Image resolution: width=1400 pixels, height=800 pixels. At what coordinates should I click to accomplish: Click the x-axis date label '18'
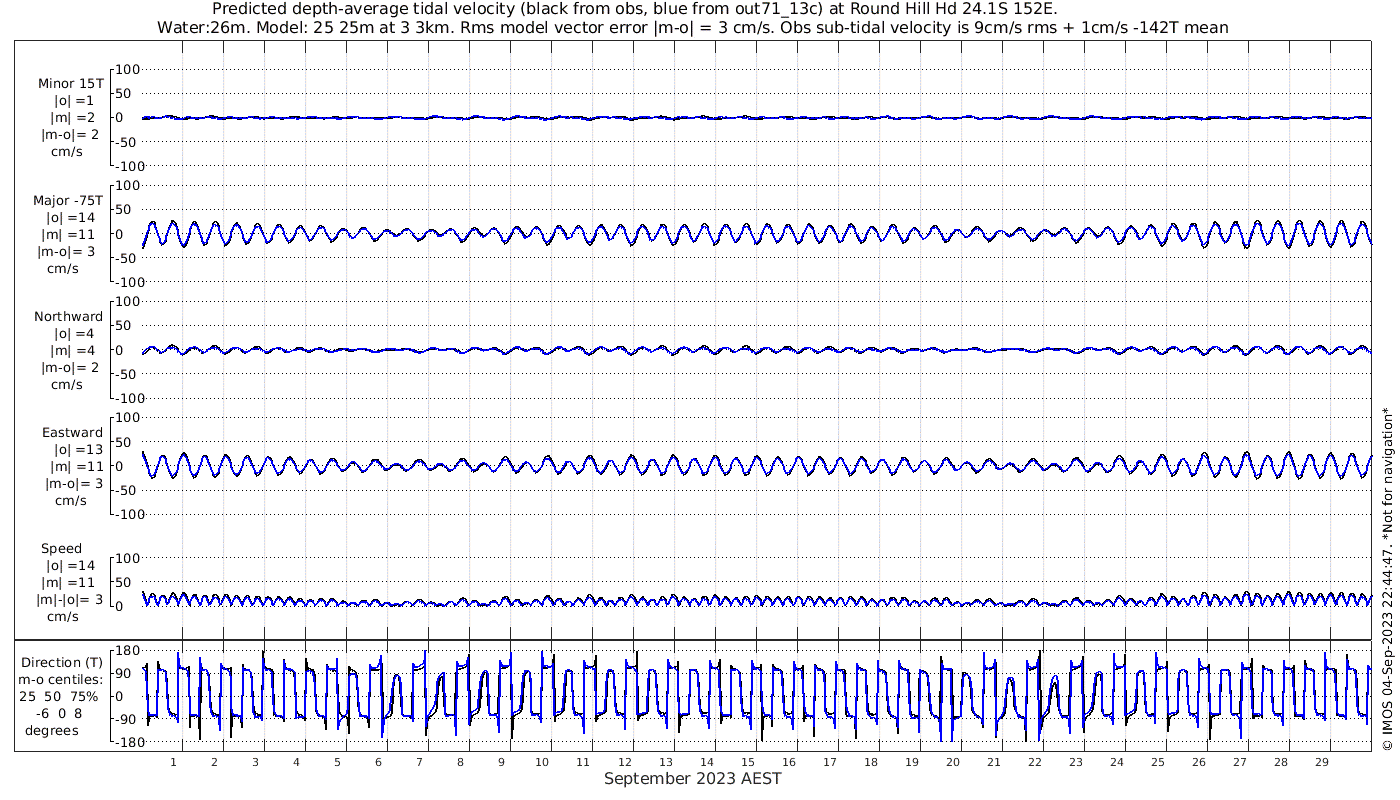[x=870, y=762]
